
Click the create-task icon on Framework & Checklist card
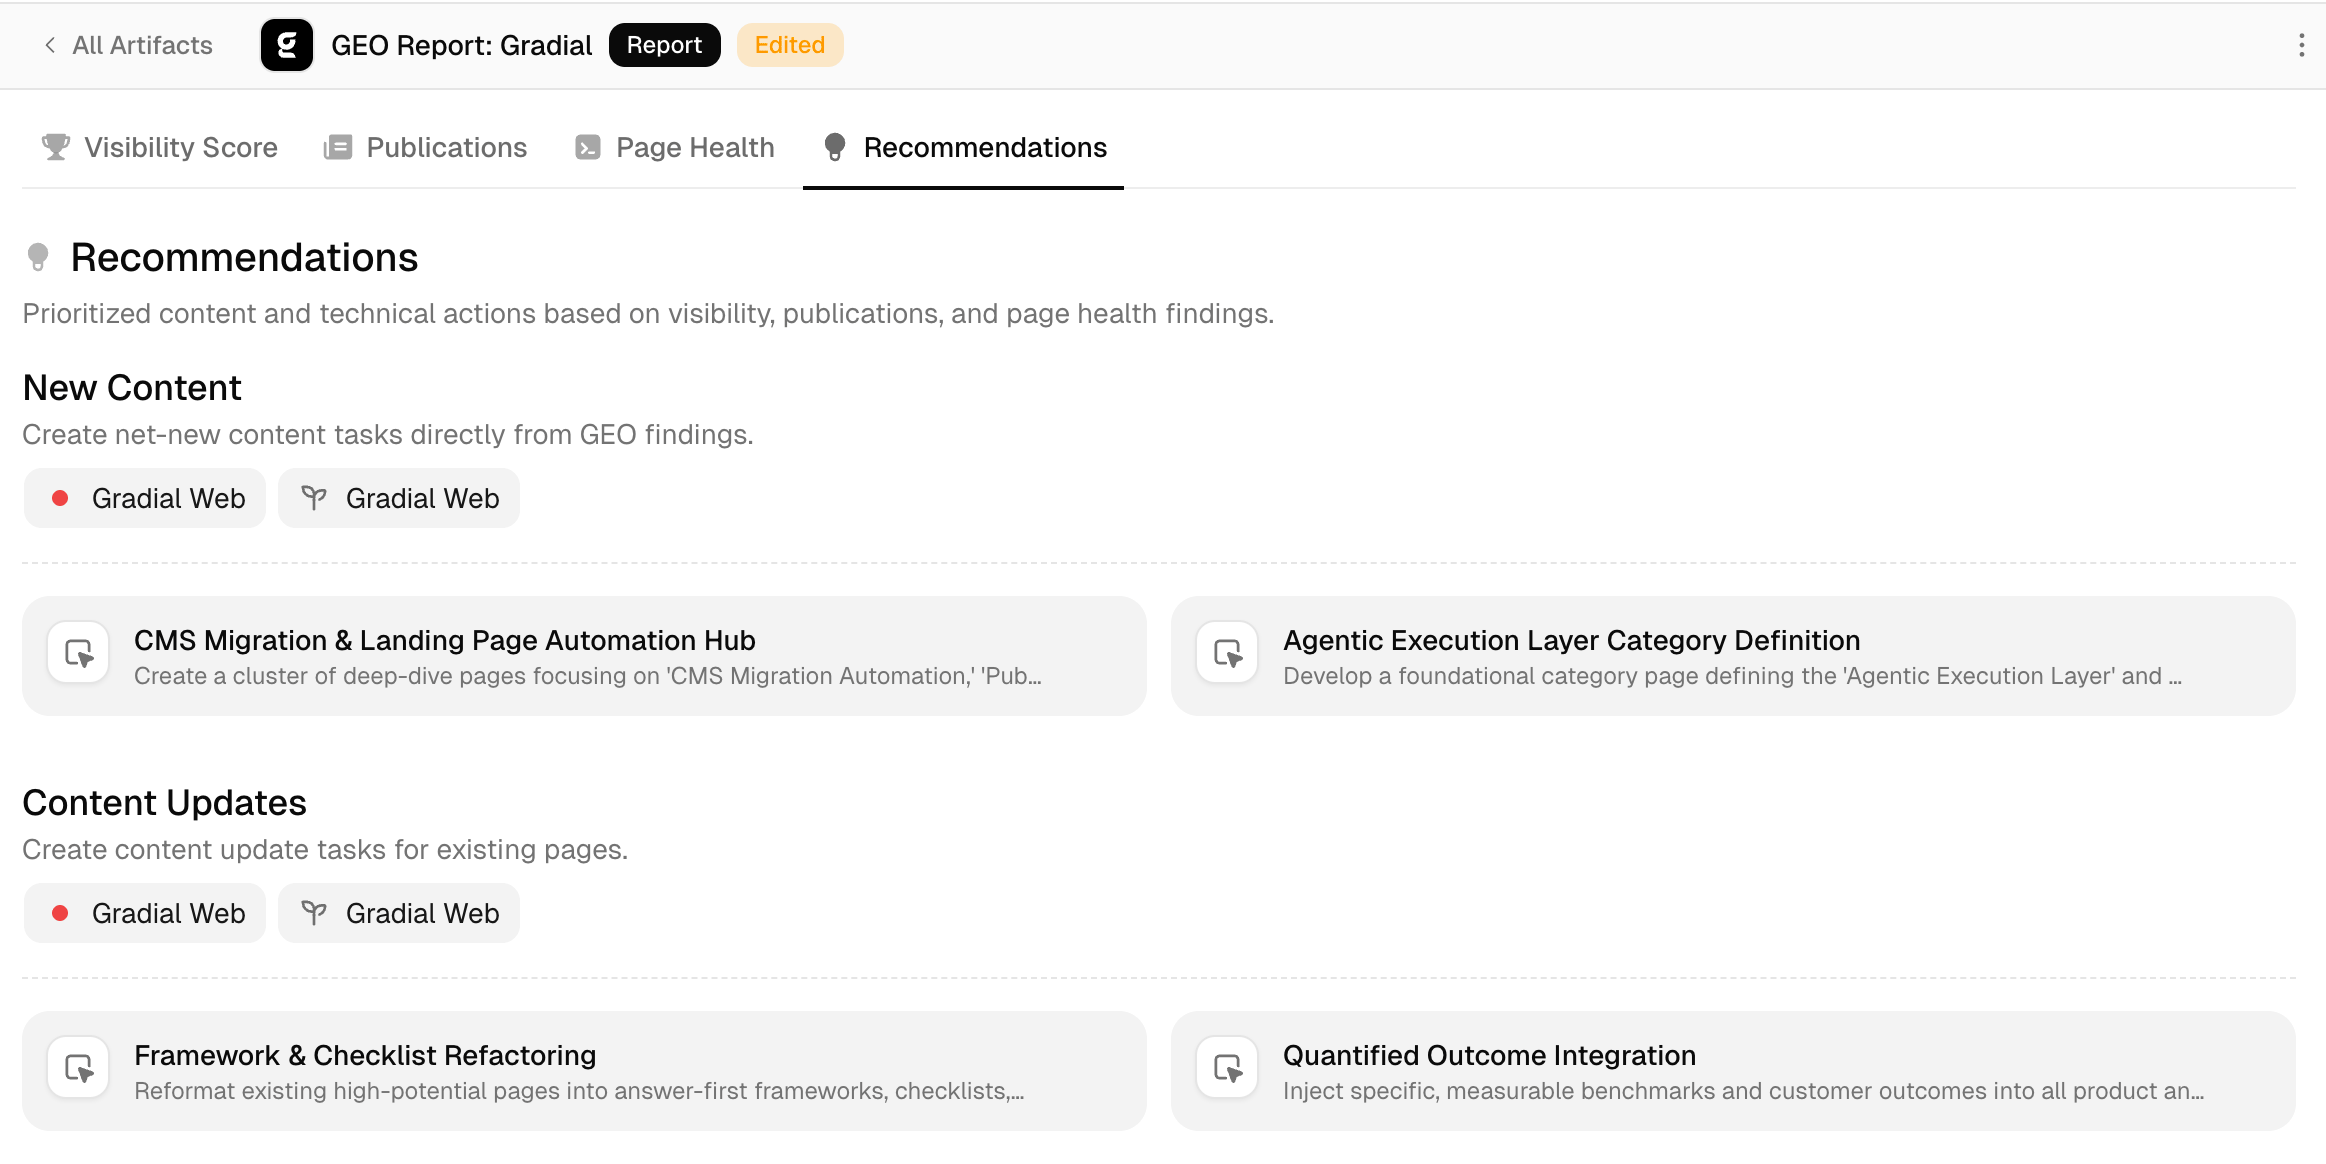tap(78, 1067)
